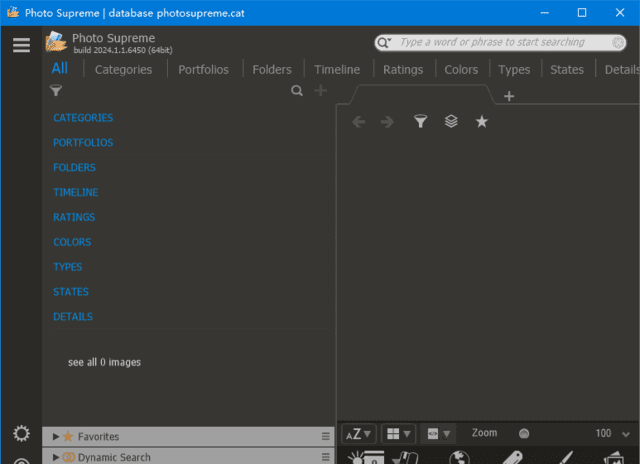Switch to the Folders tab
The width and height of the screenshot is (640, 464).
pyautogui.click(x=272, y=69)
